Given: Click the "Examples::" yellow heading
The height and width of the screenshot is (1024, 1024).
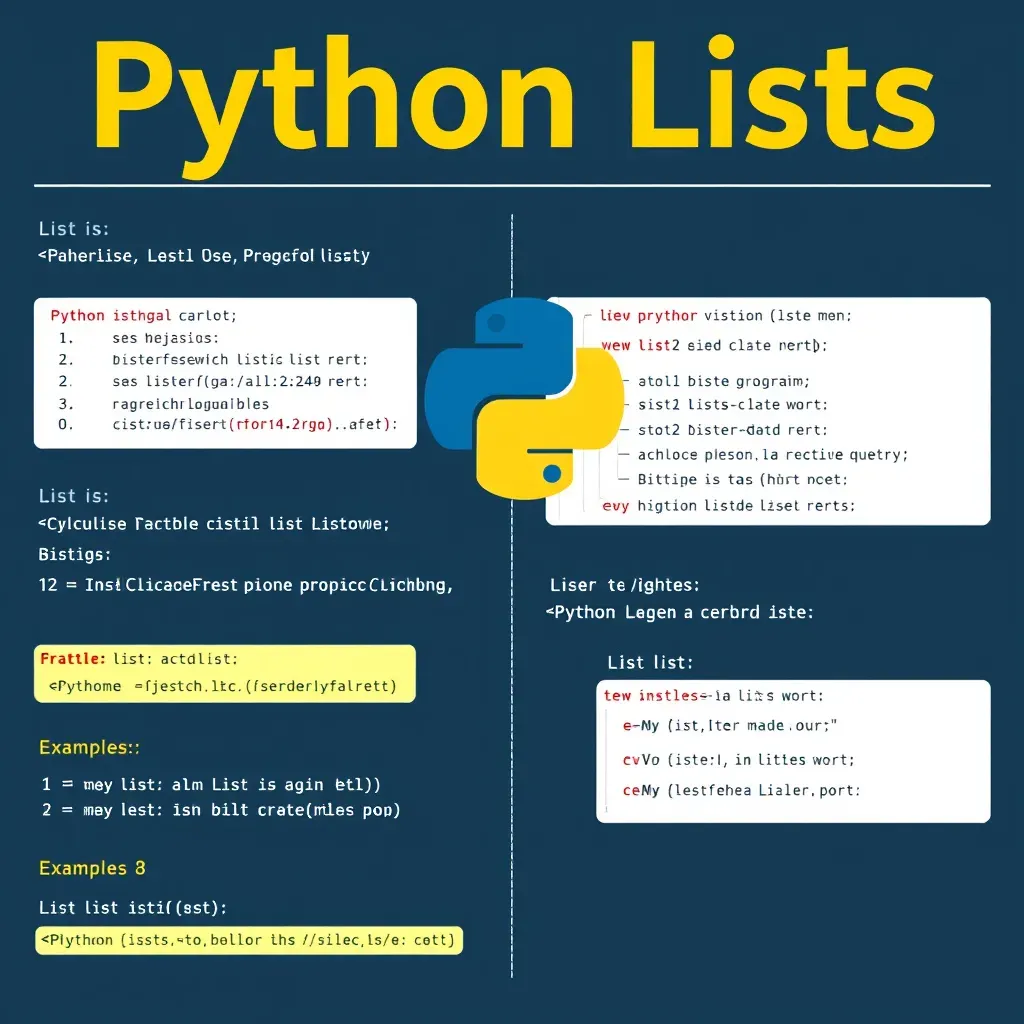Looking at the screenshot, I should point(89,747).
